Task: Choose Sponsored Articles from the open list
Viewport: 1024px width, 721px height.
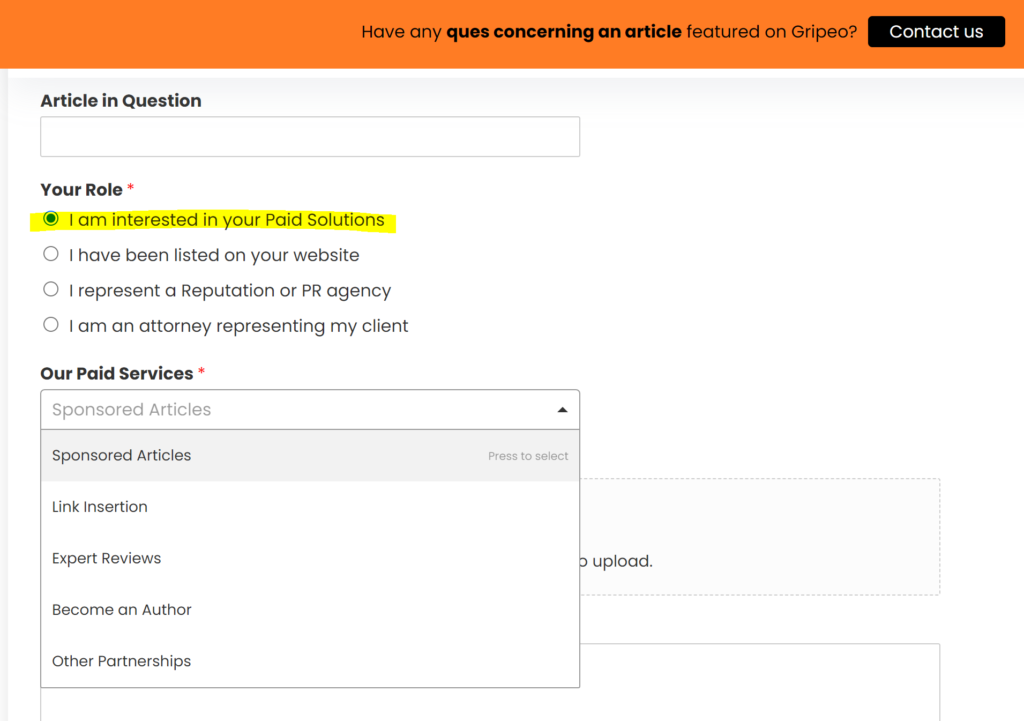Action: (x=122, y=456)
